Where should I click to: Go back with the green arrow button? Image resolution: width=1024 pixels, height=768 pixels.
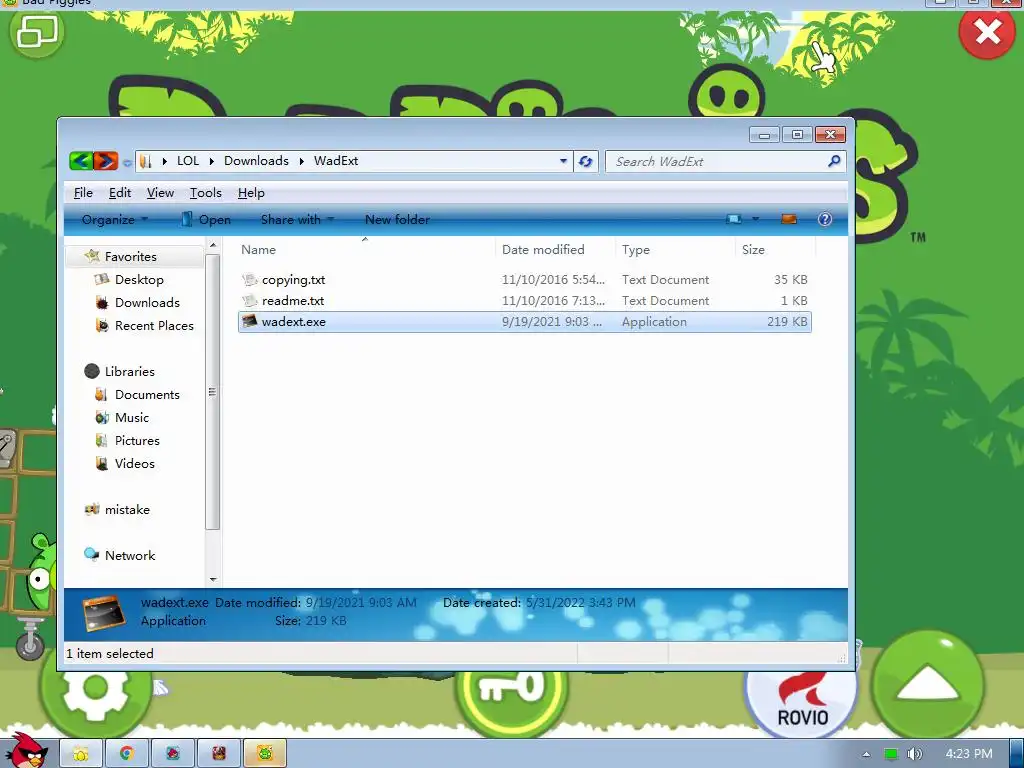point(81,161)
